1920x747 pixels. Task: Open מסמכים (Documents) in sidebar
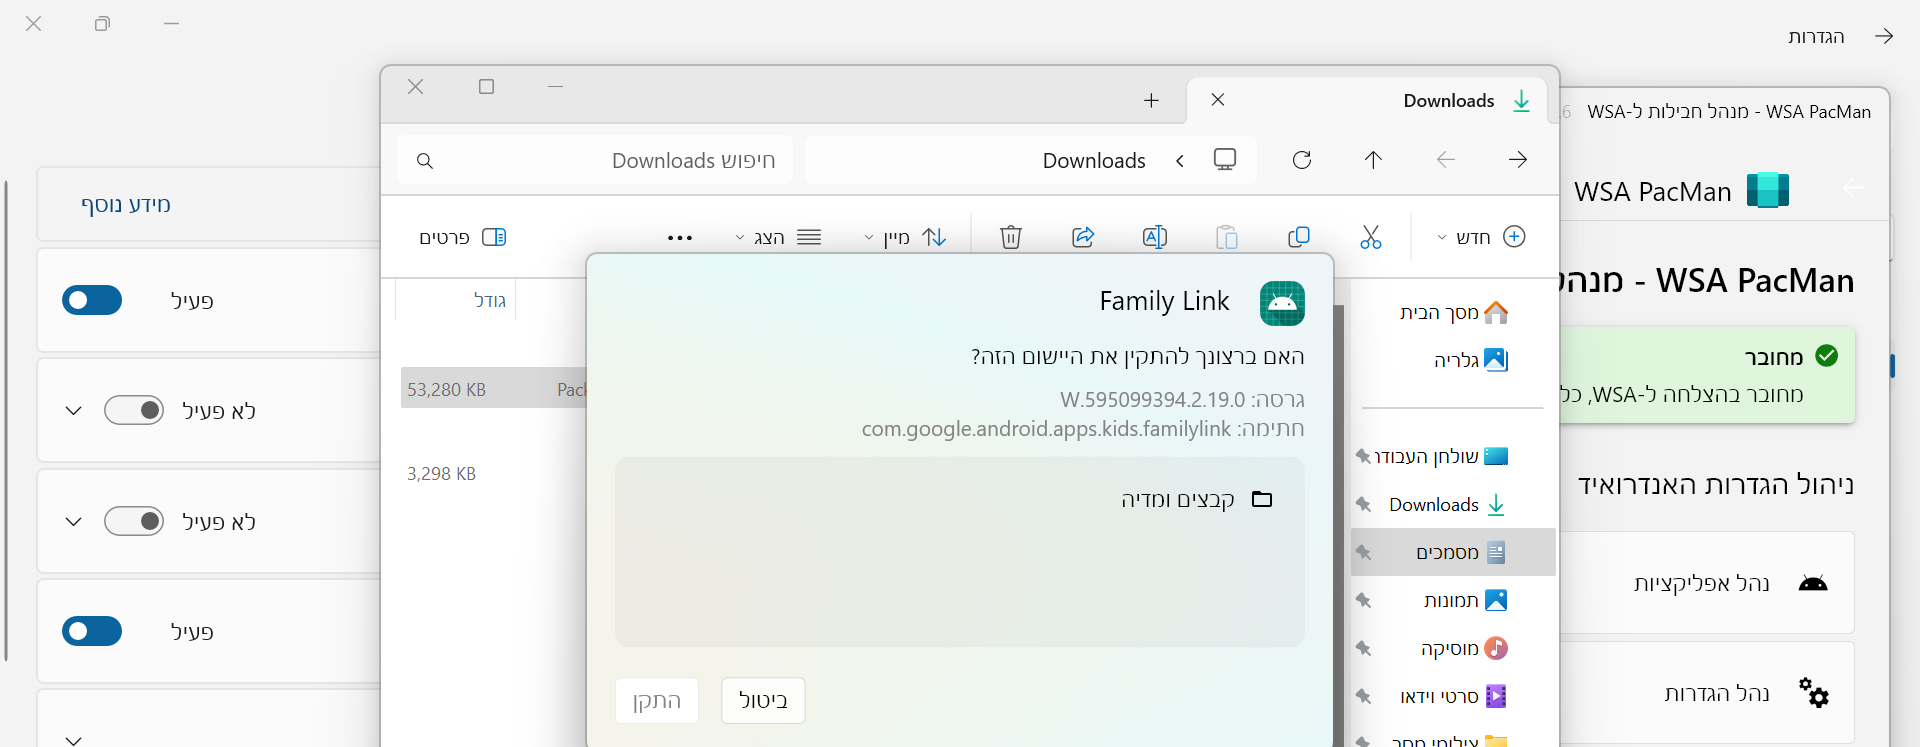coord(1454,552)
